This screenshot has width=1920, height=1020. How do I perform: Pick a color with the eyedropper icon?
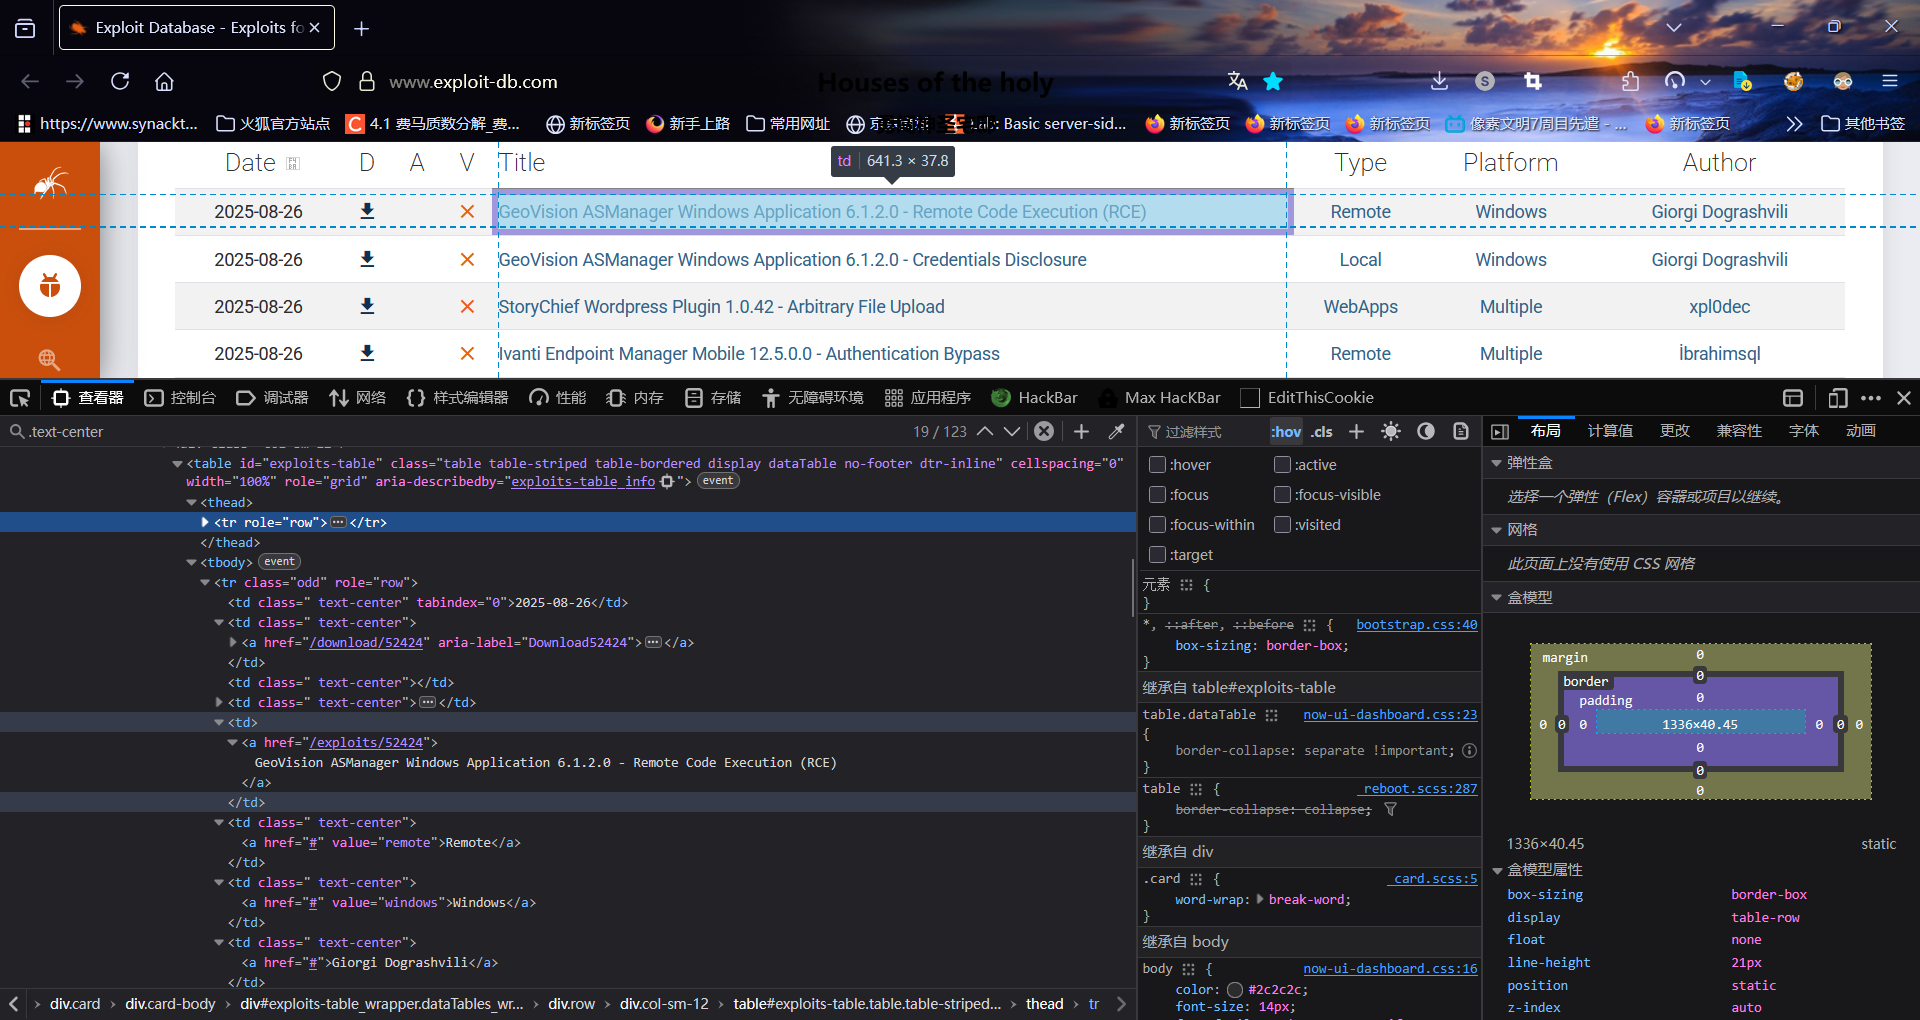point(1117,431)
